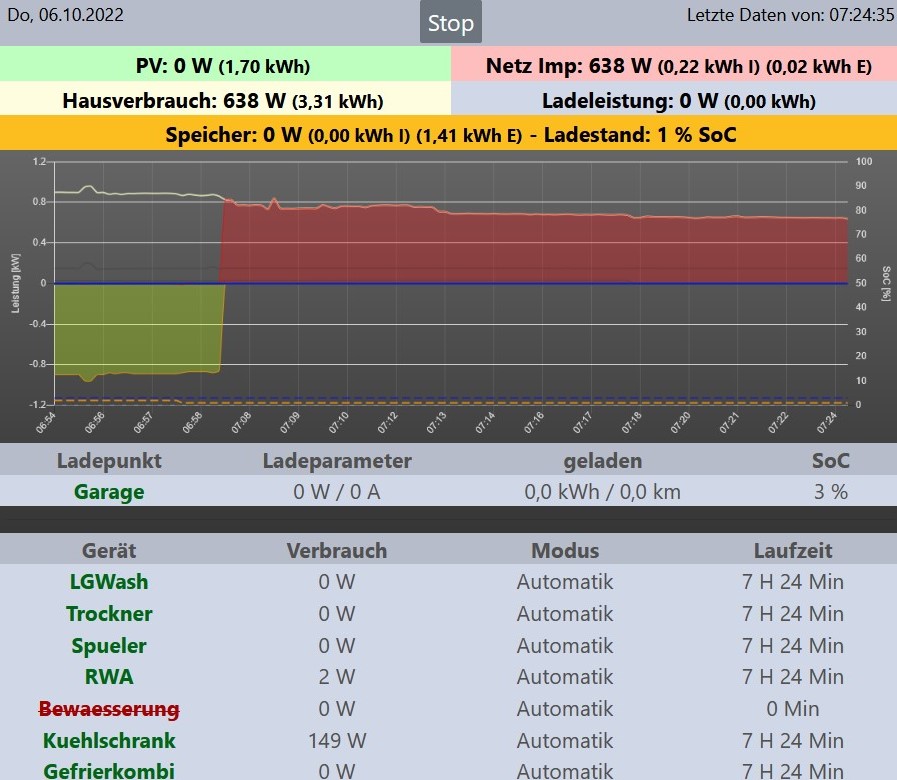
Task: Toggle the Trockner device
Action: point(109,613)
